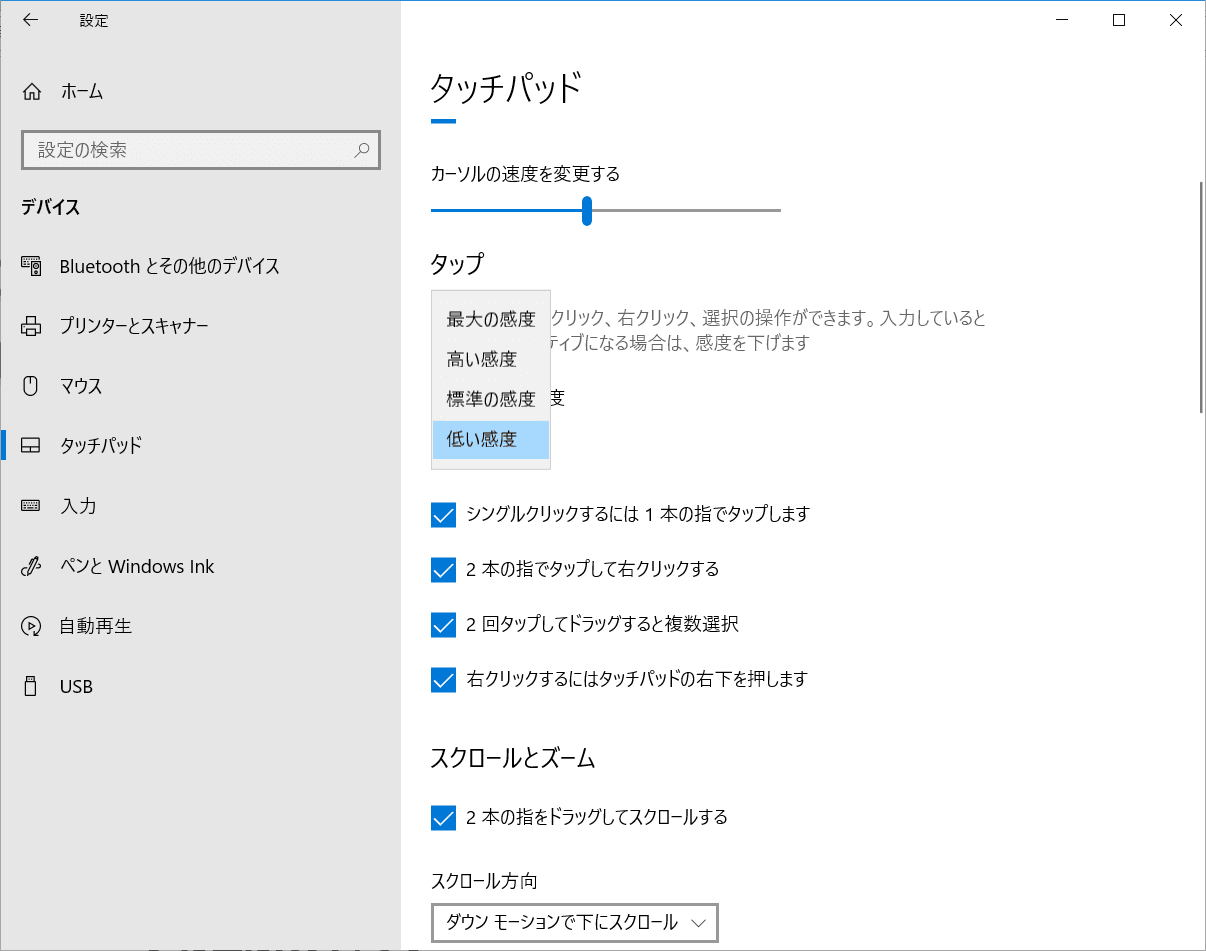Click the カーソルの速度 slider handle
Screen dimensions: 1206x951
pyautogui.click(x=587, y=211)
